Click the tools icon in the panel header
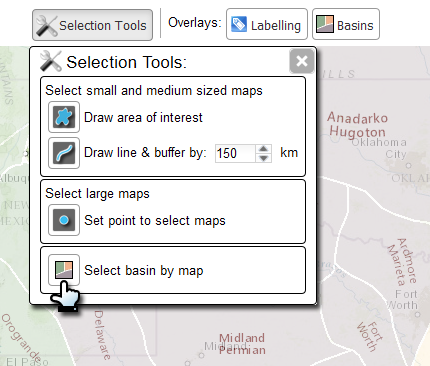Viewport: 430px width, 366px height. (51, 61)
